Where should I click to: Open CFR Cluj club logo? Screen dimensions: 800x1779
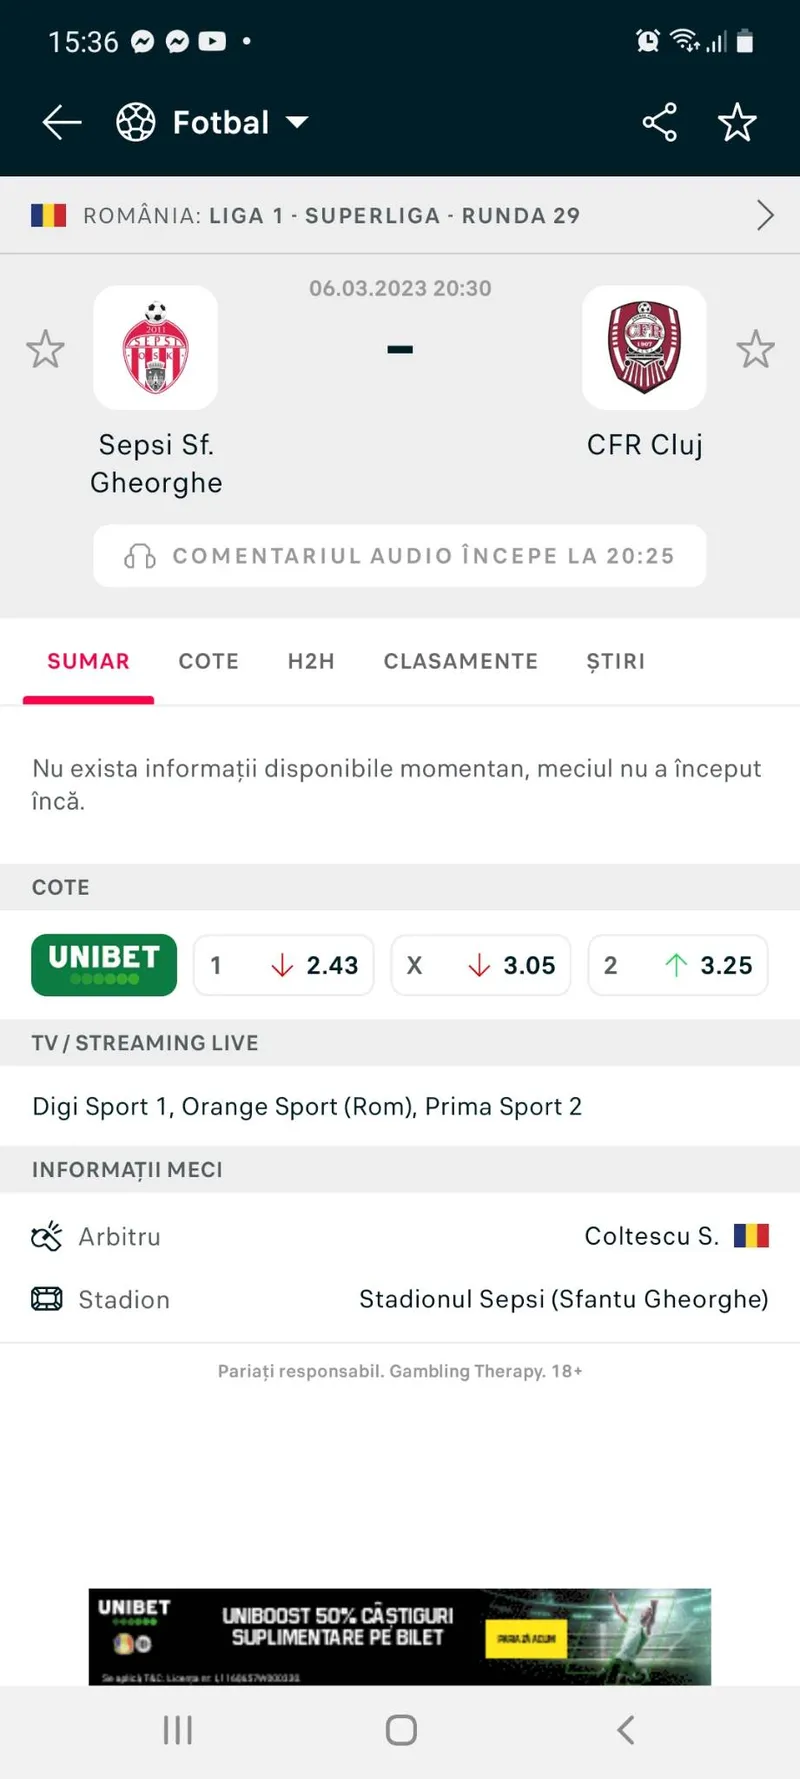pyautogui.click(x=645, y=348)
